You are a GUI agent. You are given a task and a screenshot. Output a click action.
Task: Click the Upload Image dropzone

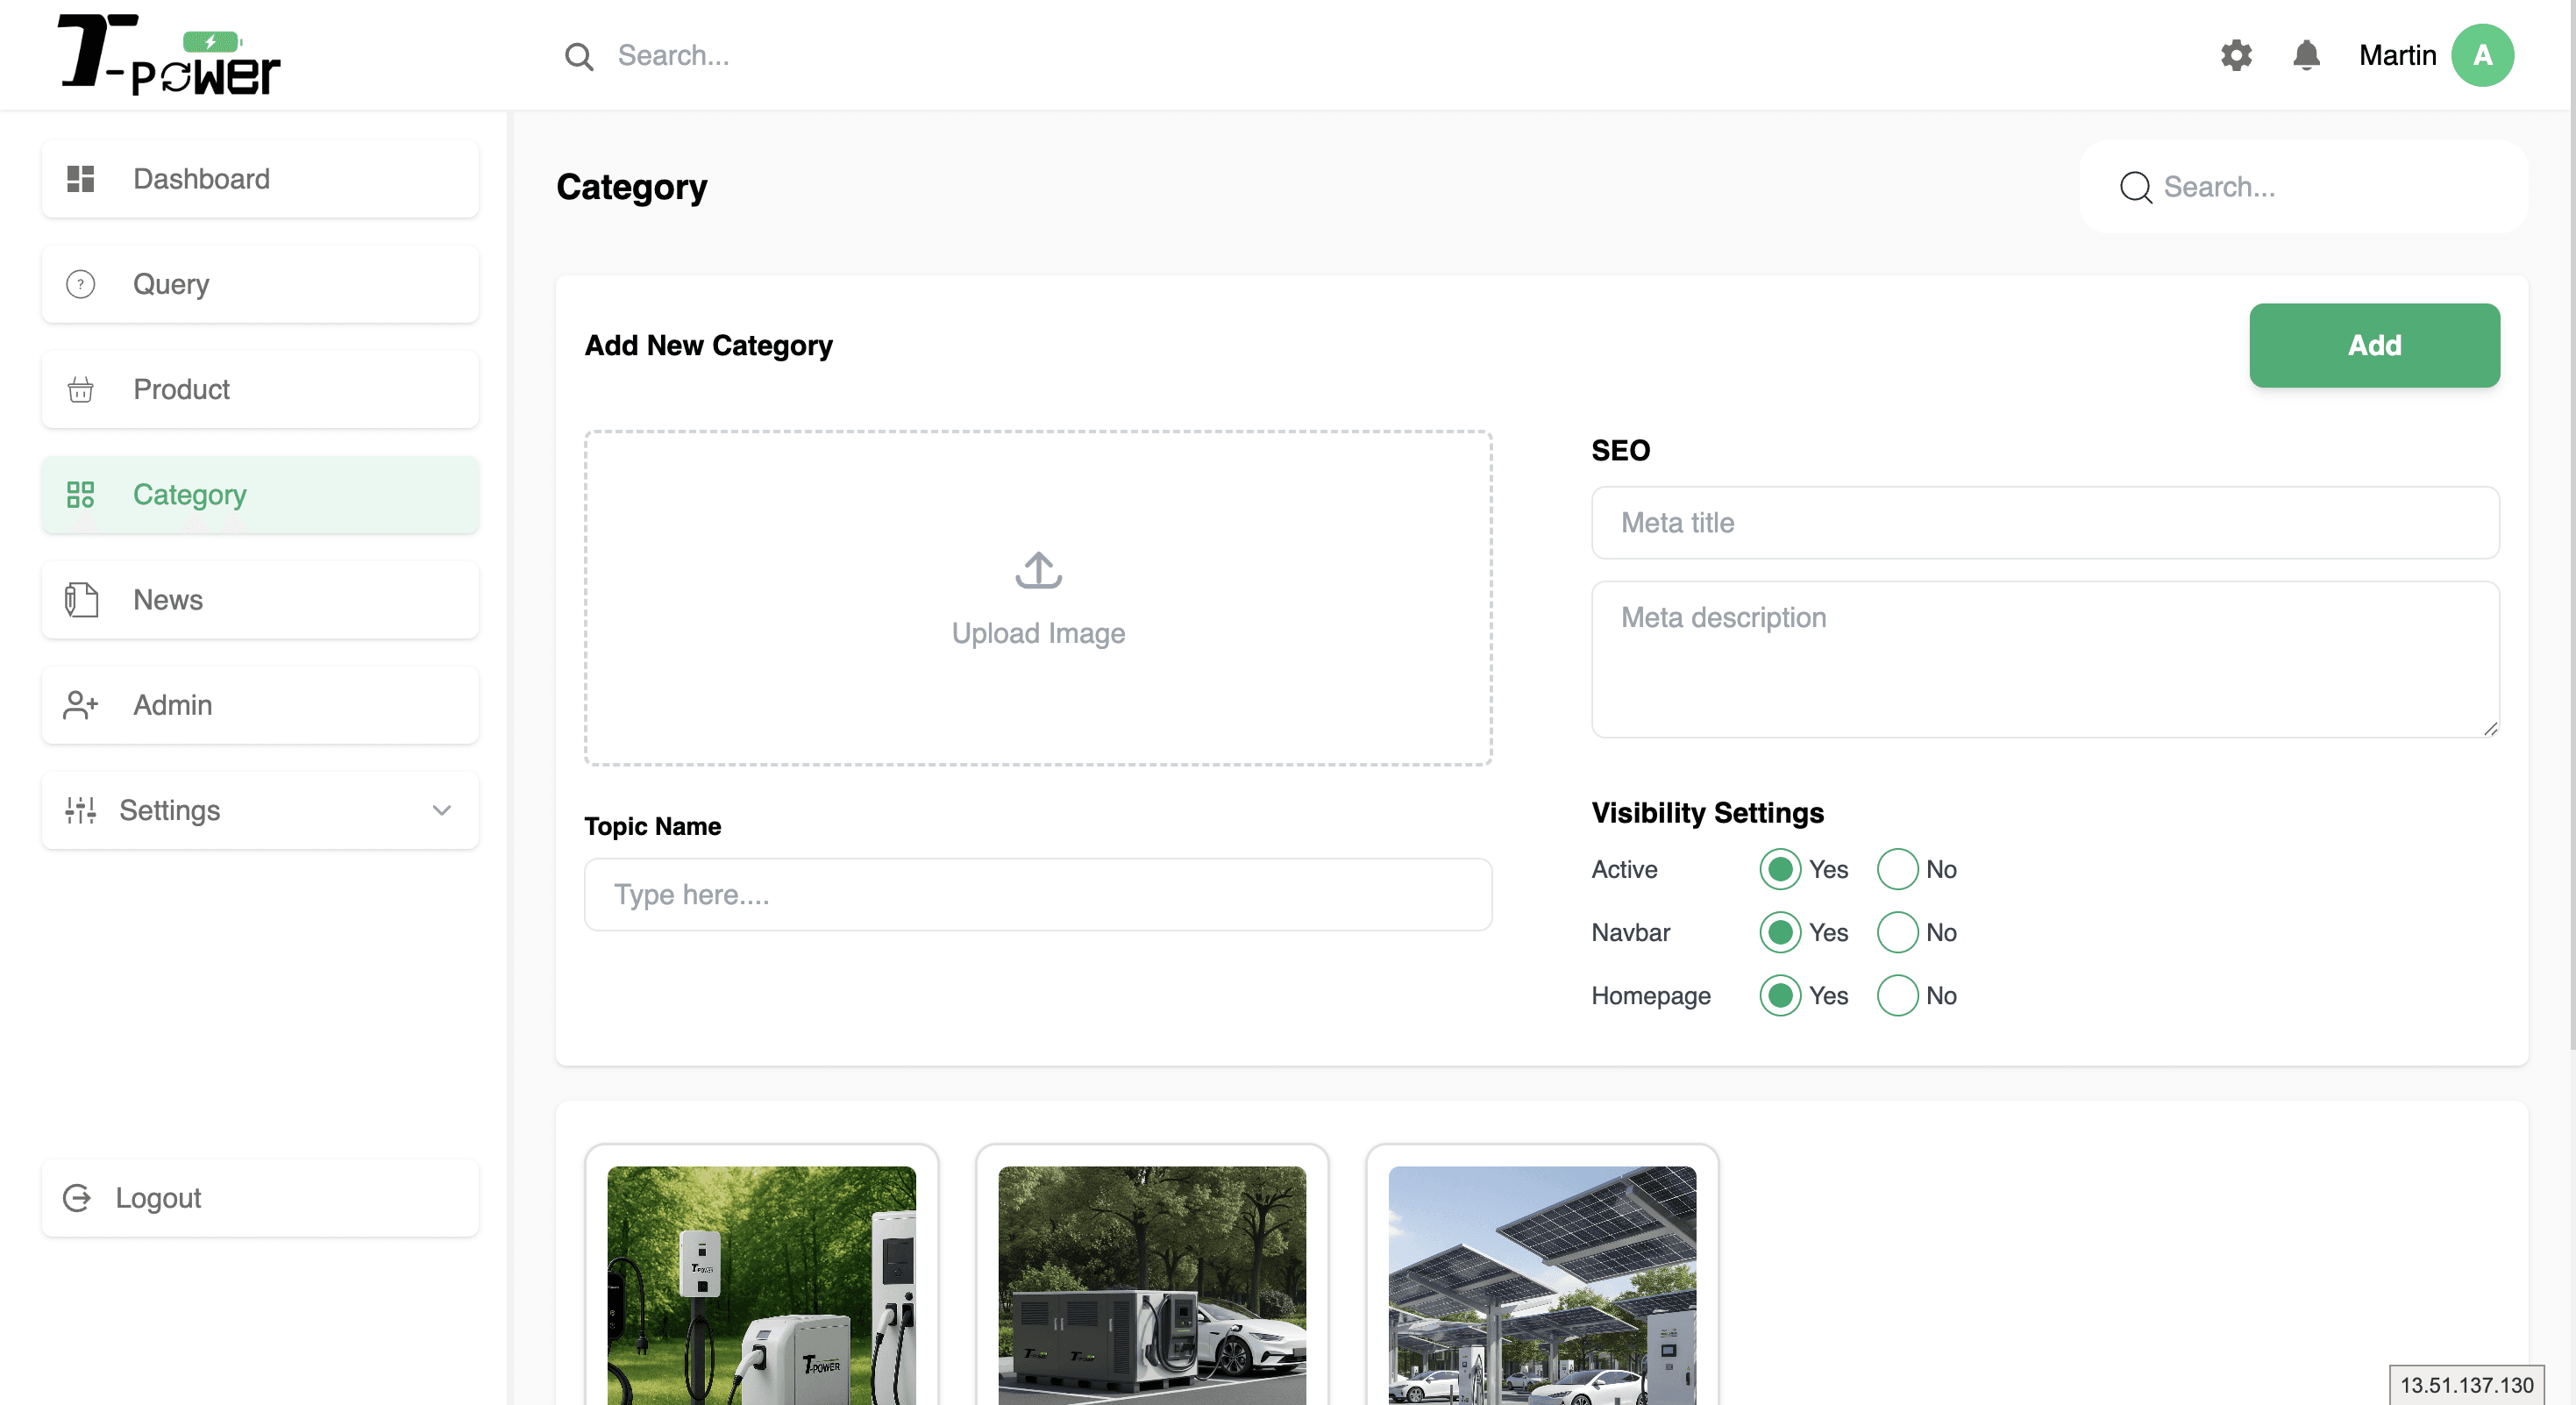coord(1038,598)
